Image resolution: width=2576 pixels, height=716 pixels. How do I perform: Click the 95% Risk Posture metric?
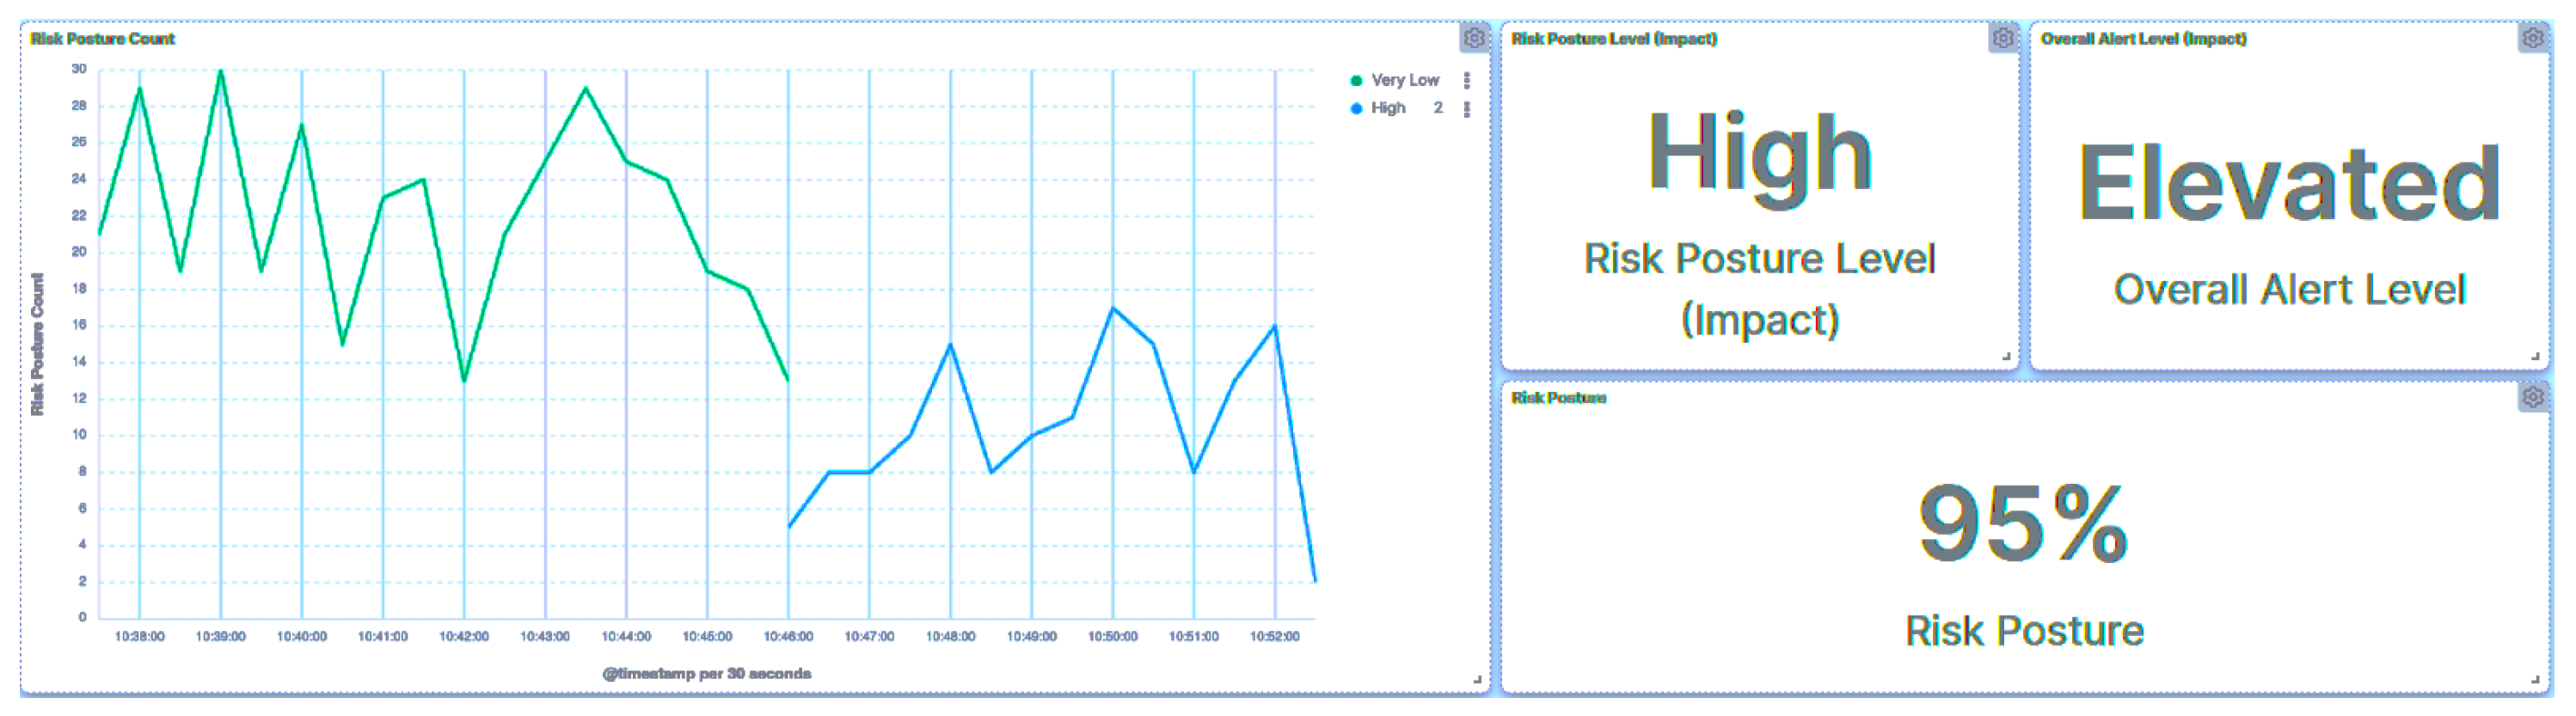pyautogui.click(x=2023, y=523)
